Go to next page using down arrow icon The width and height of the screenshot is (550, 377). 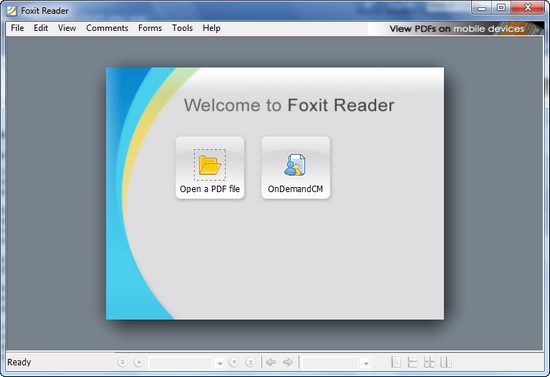(x=234, y=362)
